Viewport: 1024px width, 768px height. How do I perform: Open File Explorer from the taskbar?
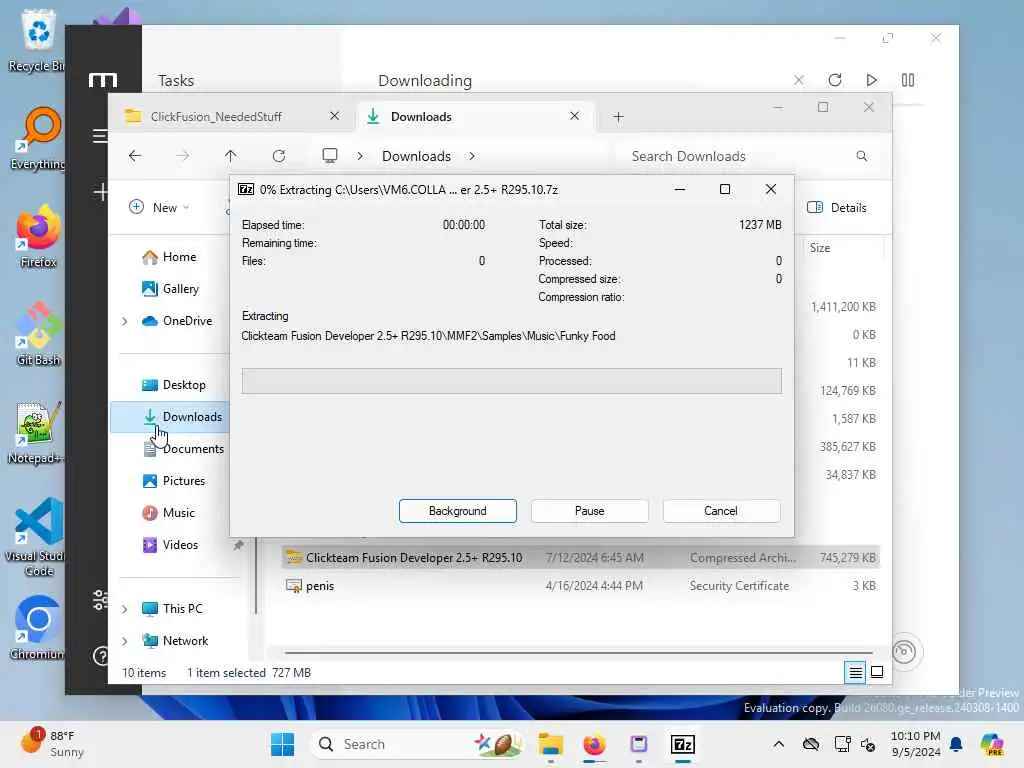click(551, 744)
